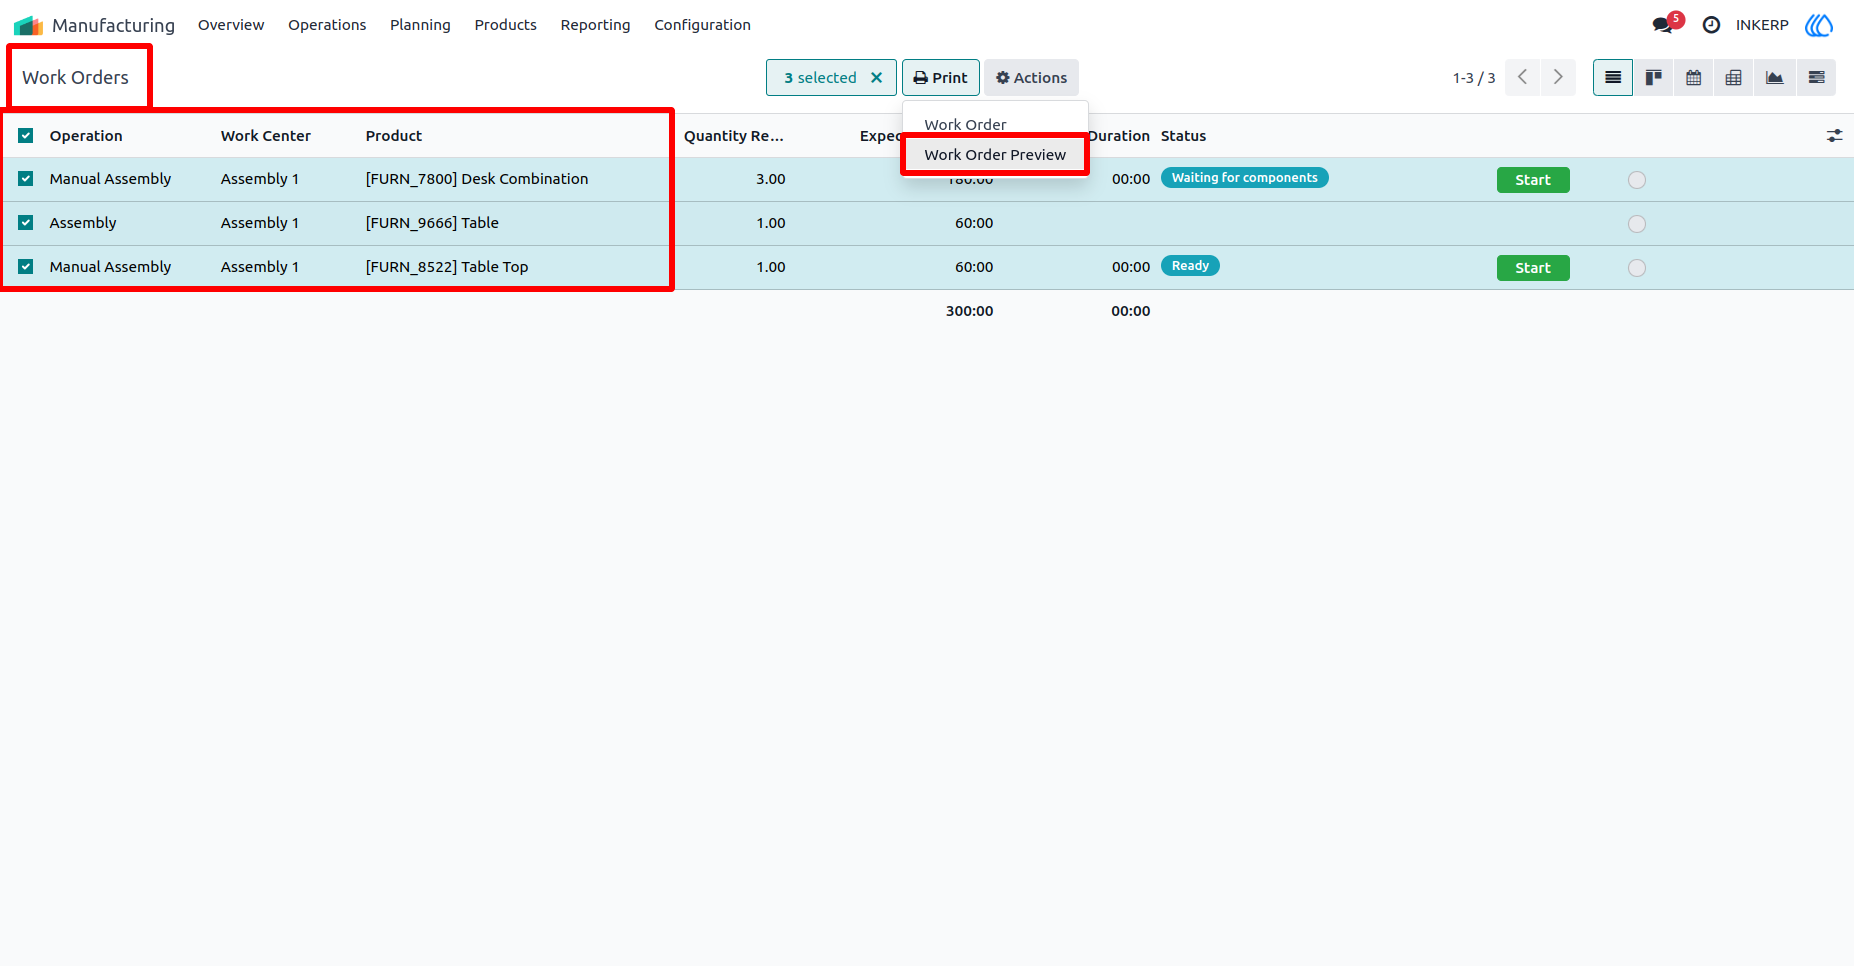Image resolution: width=1854 pixels, height=966 pixels.
Task: Switch to pivot table view
Action: pyautogui.click(x=1734, y=78)
